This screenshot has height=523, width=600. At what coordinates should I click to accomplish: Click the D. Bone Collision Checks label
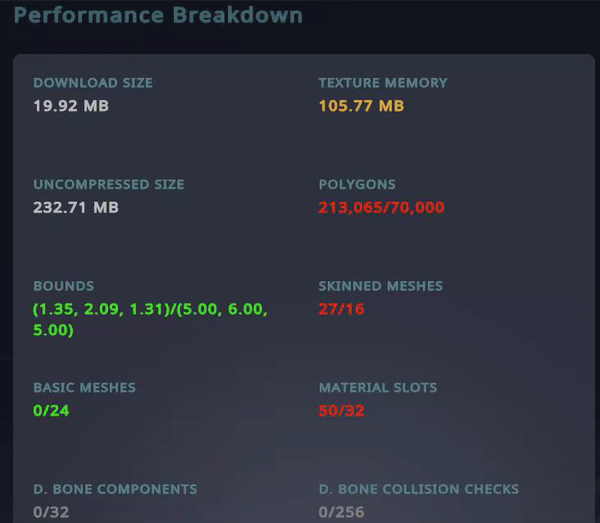tap(419, 490)
